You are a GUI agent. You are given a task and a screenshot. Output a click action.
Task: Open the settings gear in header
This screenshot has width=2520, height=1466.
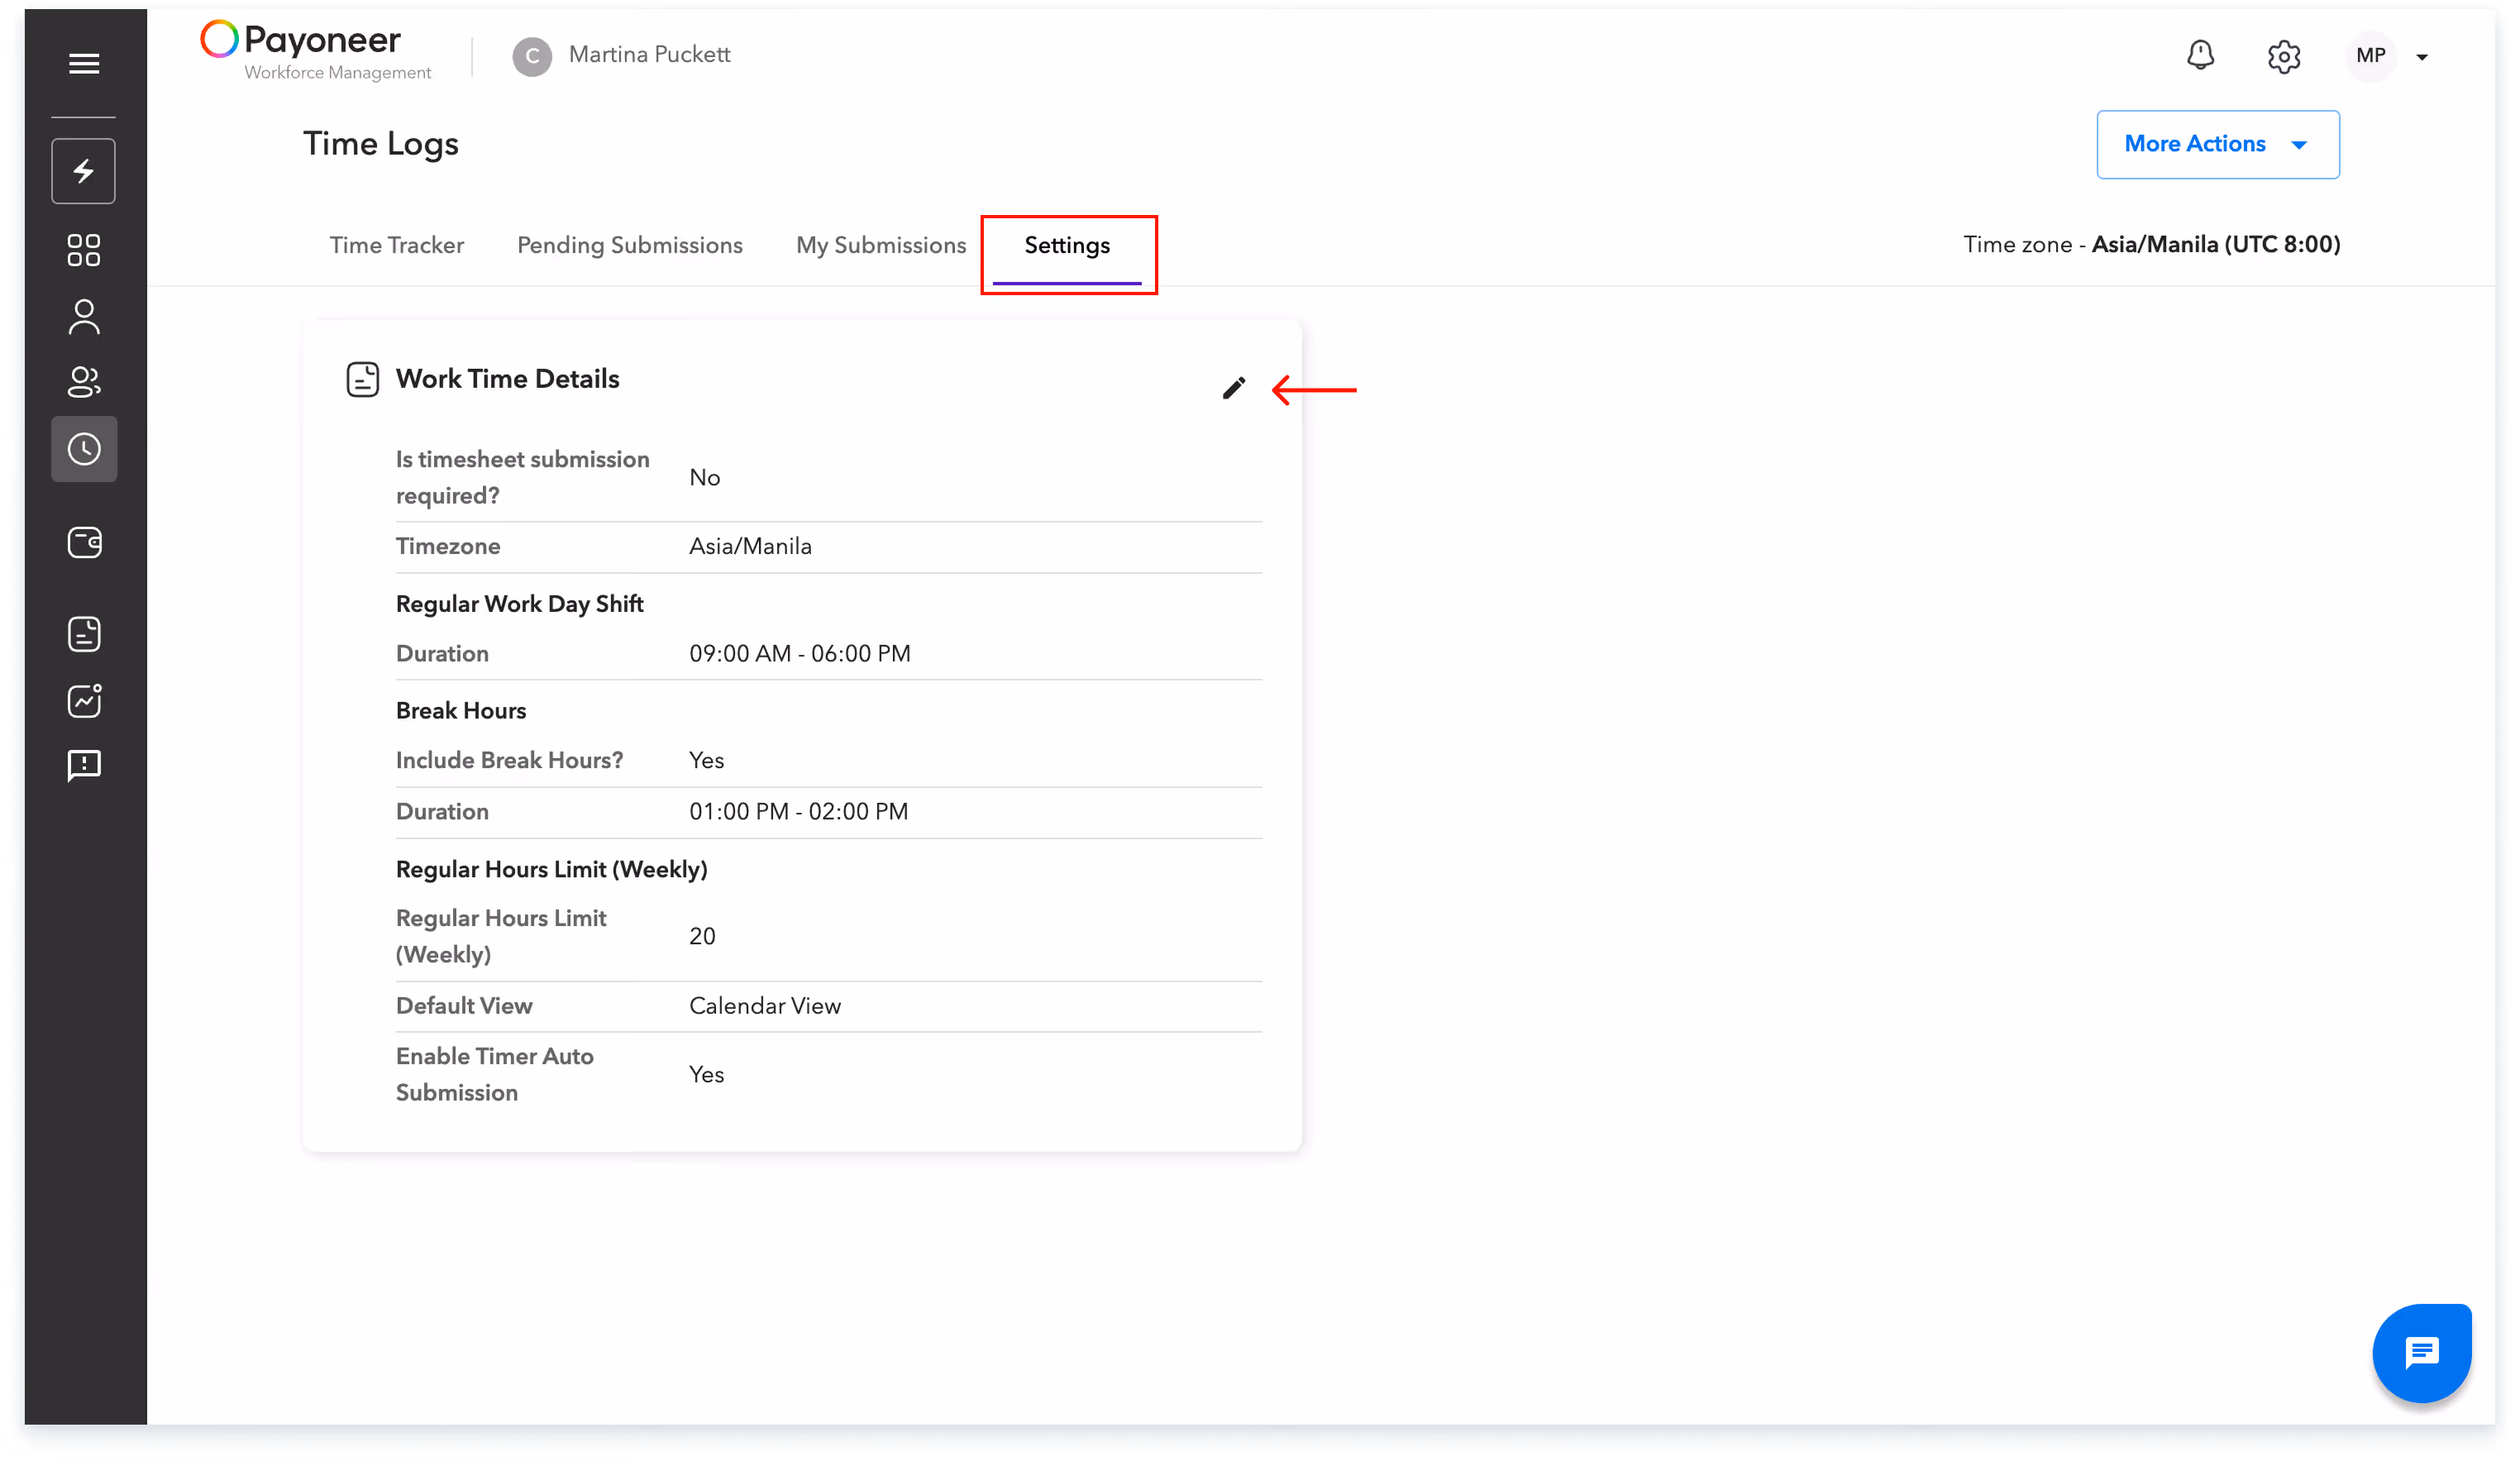[x=2284, y=56]
